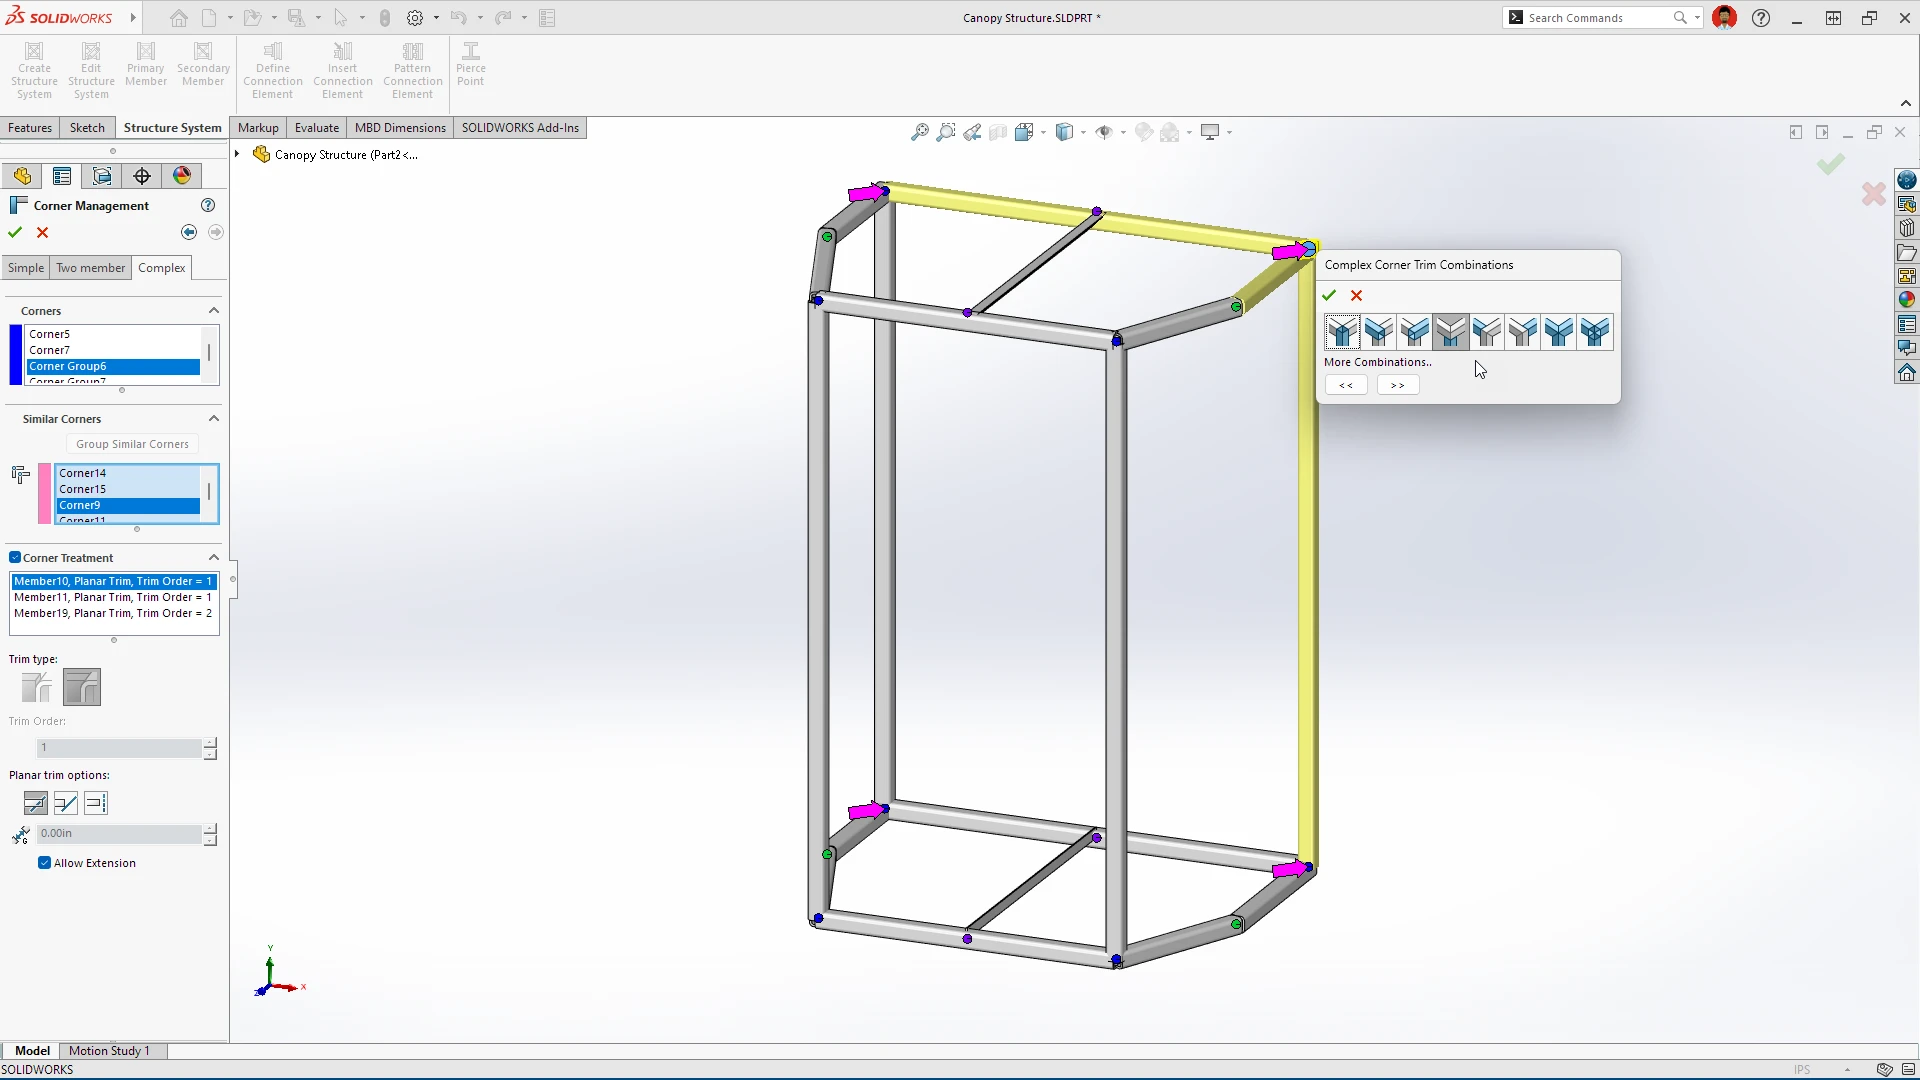Select the first complex corner trim combination
The image size is (1920, 1080).
click(1342, 331)
